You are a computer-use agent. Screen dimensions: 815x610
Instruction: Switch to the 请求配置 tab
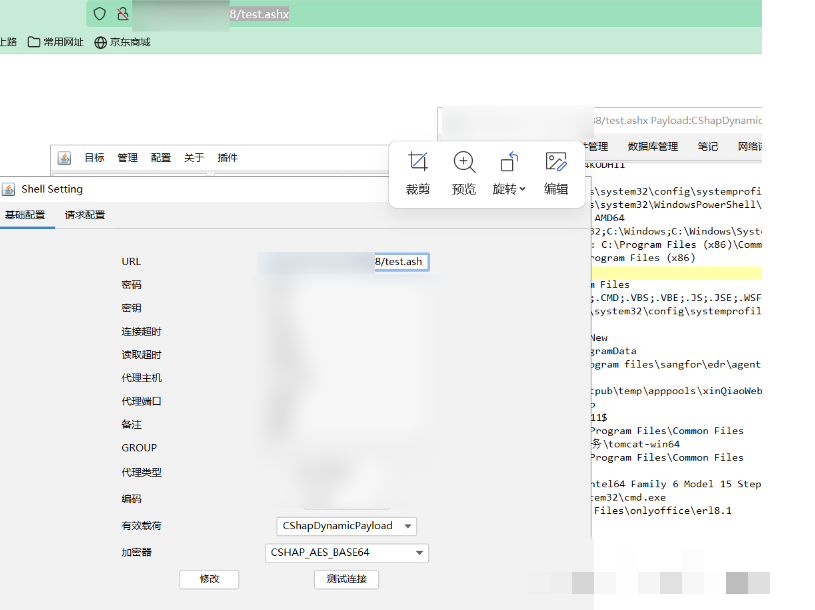coord(85,215)
